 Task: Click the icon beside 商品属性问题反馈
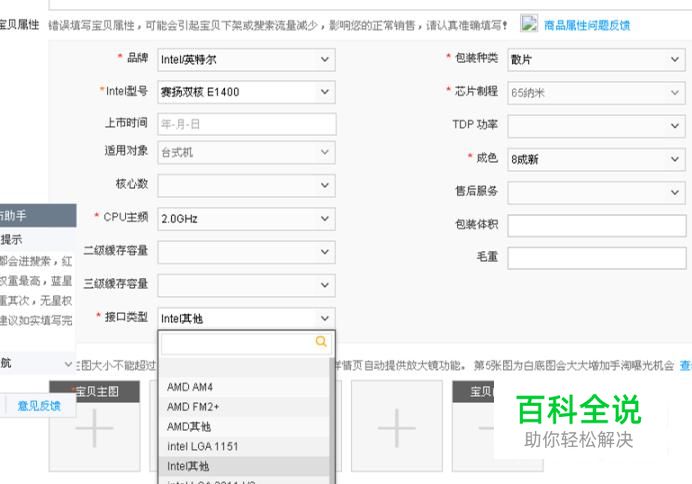coord(529,23)
